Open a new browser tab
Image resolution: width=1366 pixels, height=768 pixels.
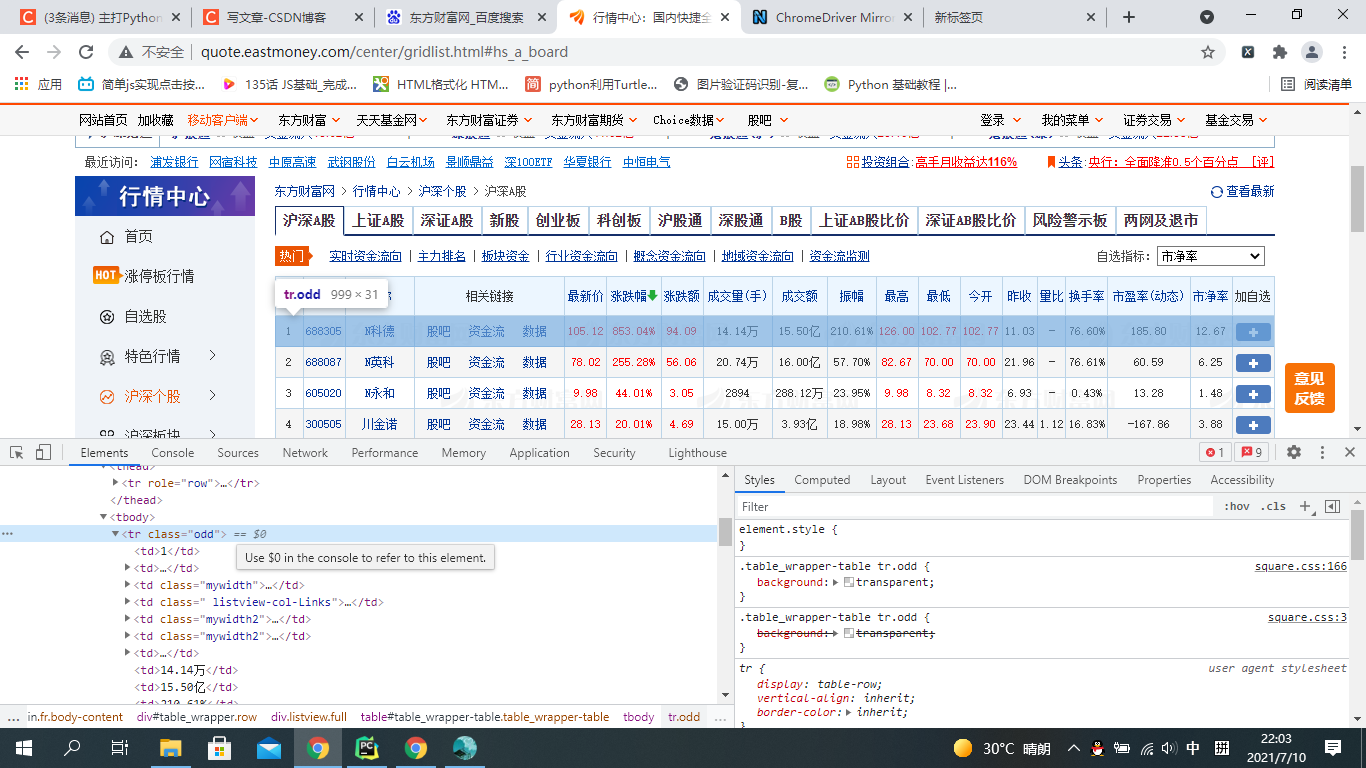click(x=1129, y=17)
